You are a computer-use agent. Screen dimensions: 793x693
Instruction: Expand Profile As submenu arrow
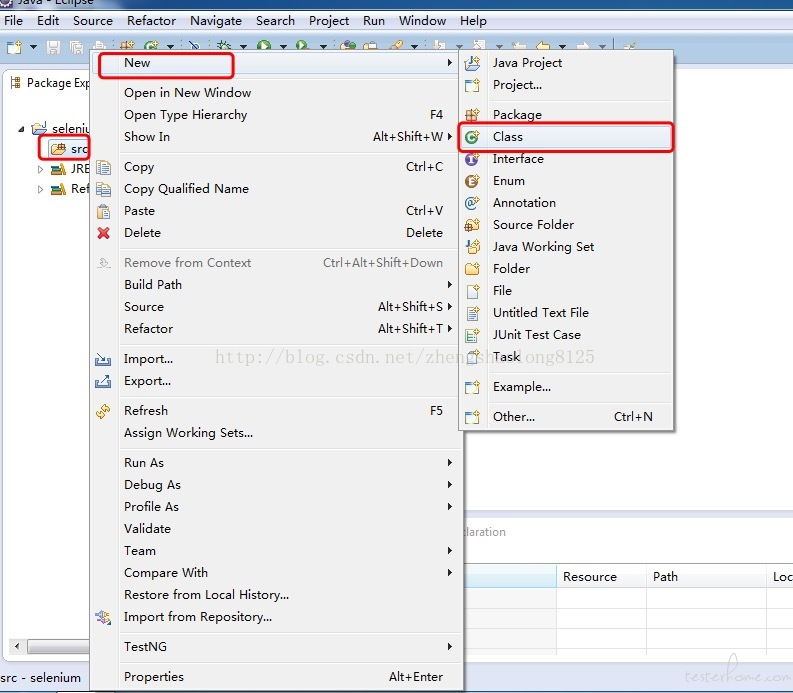[450, 507]
